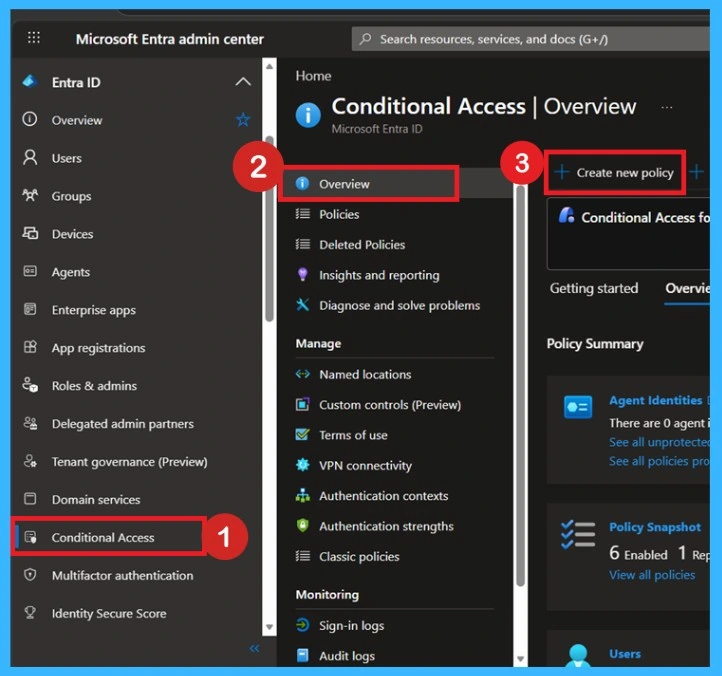Screen dimensions: 722x676
Task: Click the Insights and reporting lightbulb icon
Action: pos(303,274)
